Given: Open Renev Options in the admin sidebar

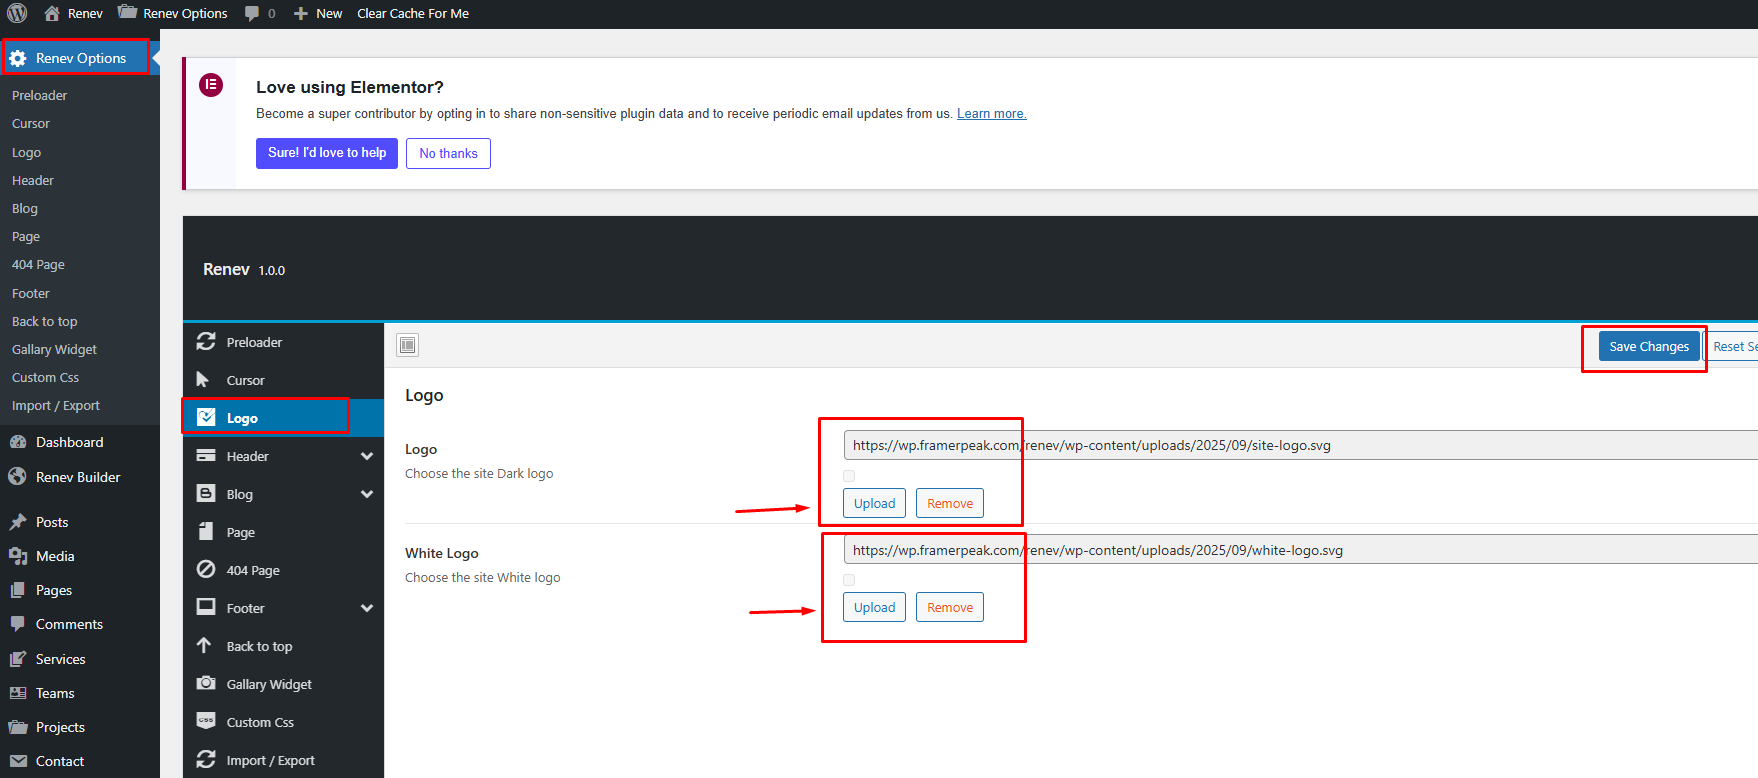Looking at the screenshot, I should [x=80, y=58].
